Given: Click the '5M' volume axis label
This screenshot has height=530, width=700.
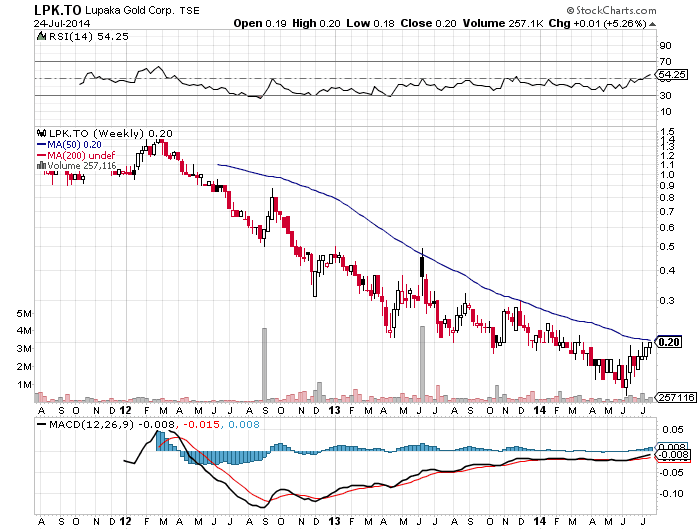Looking at the screenshot, I should (x=25, y=314).
